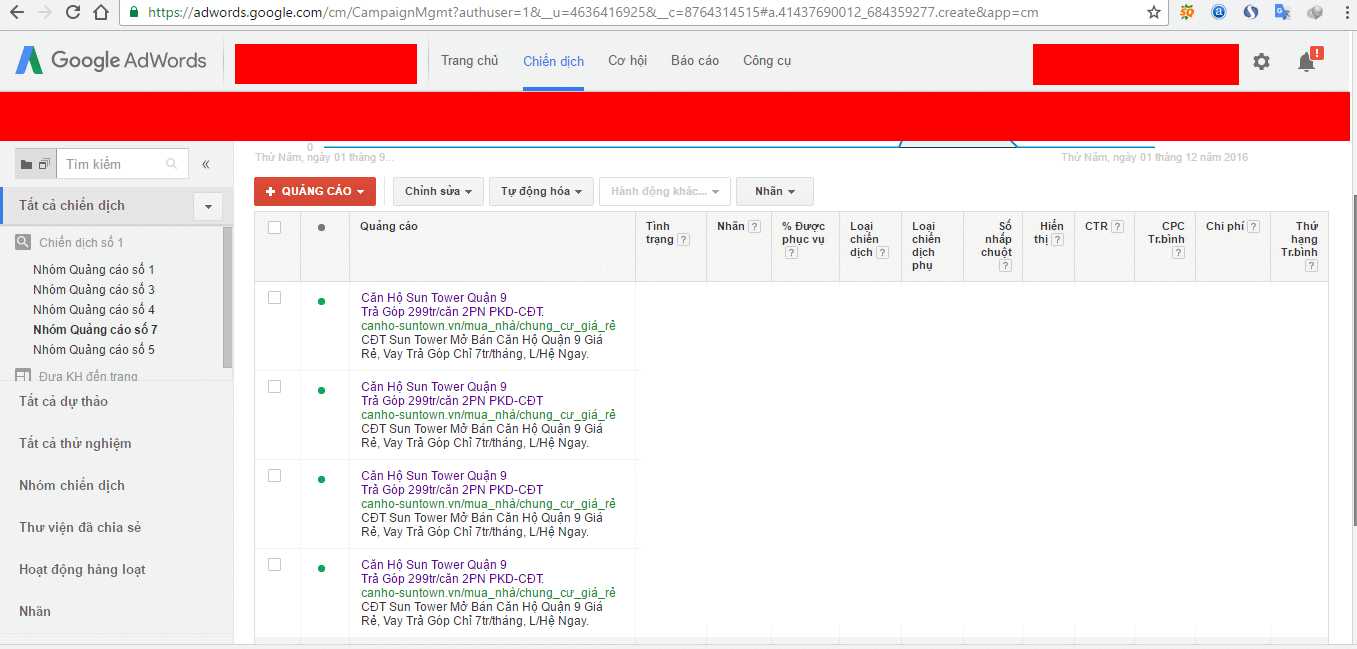Click the status dot column header
This screenshot has width=1357, height=649.
(321, 227)
